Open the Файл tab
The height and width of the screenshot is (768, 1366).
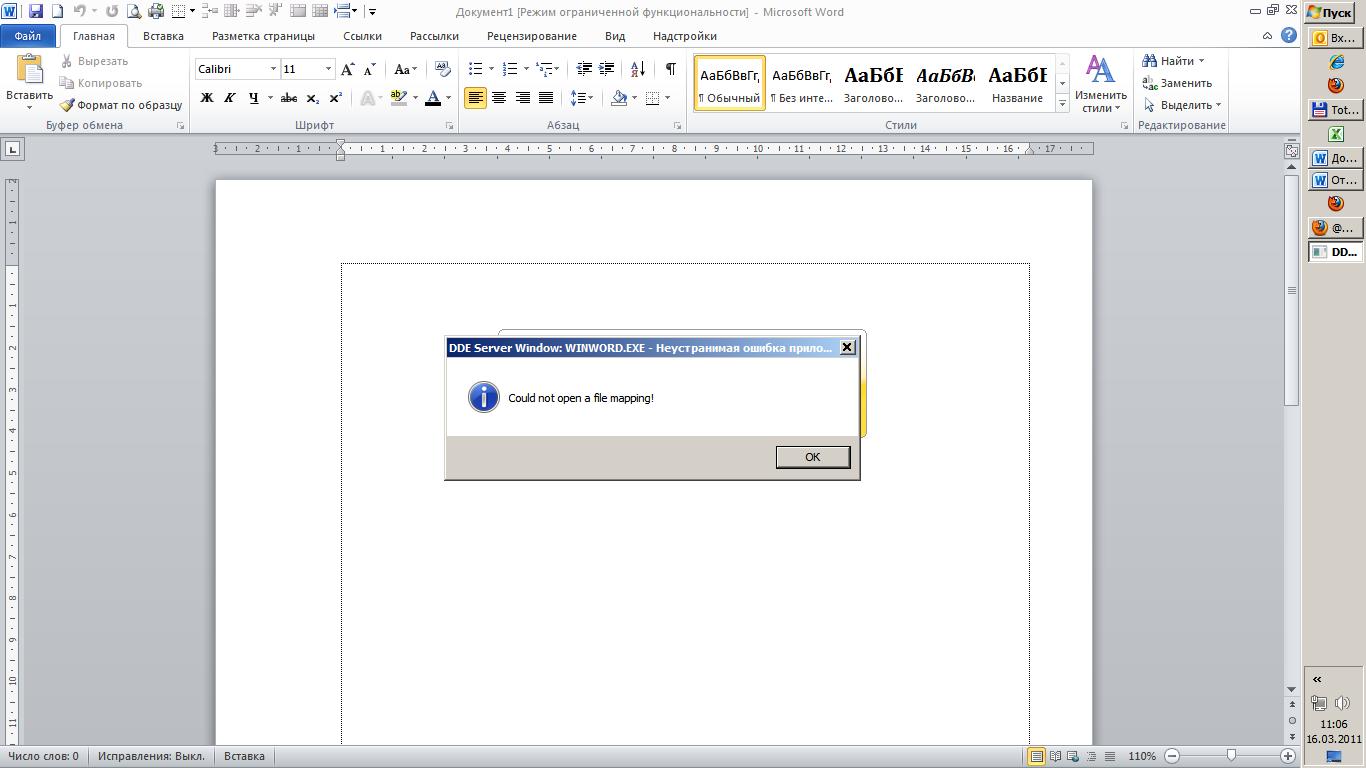pos(28,36)
